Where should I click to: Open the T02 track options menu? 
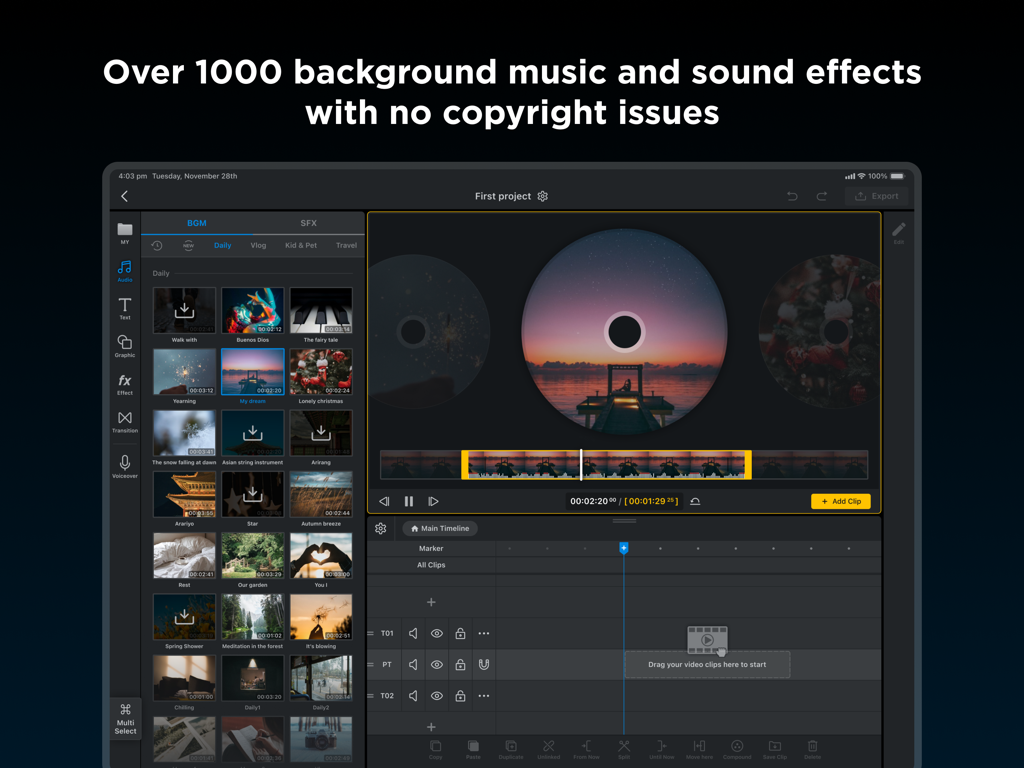(483, 695)
